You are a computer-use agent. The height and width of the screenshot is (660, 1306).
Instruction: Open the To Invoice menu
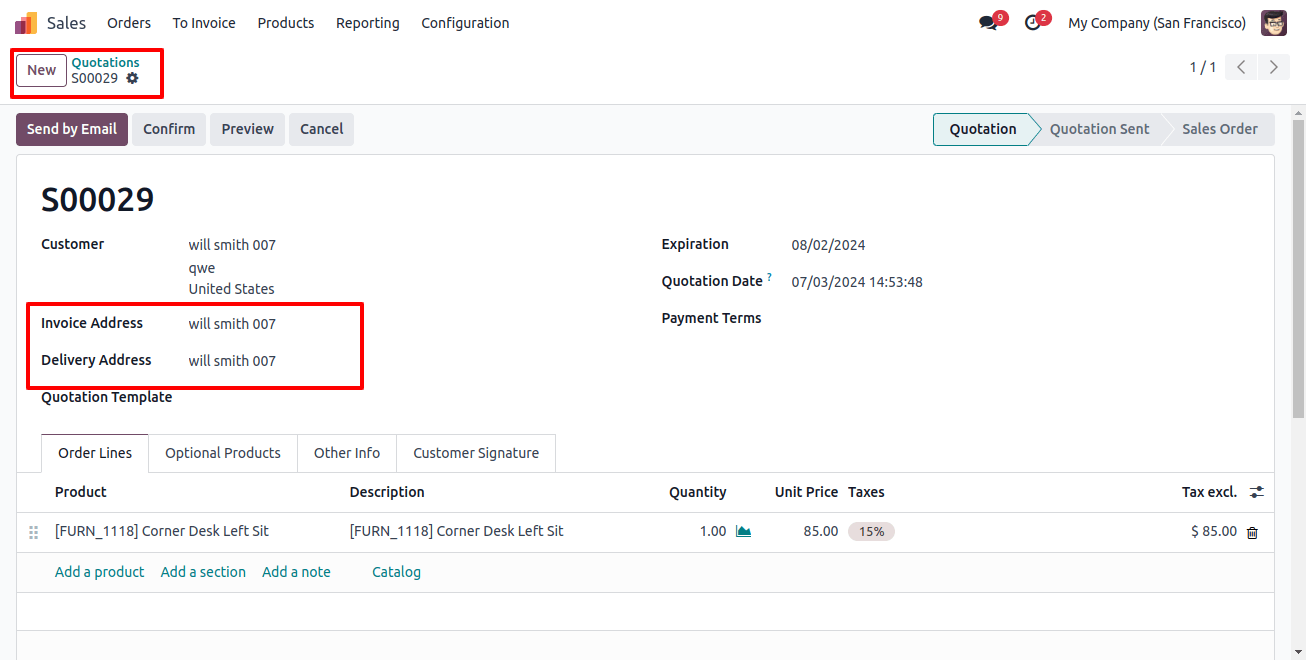204,23
